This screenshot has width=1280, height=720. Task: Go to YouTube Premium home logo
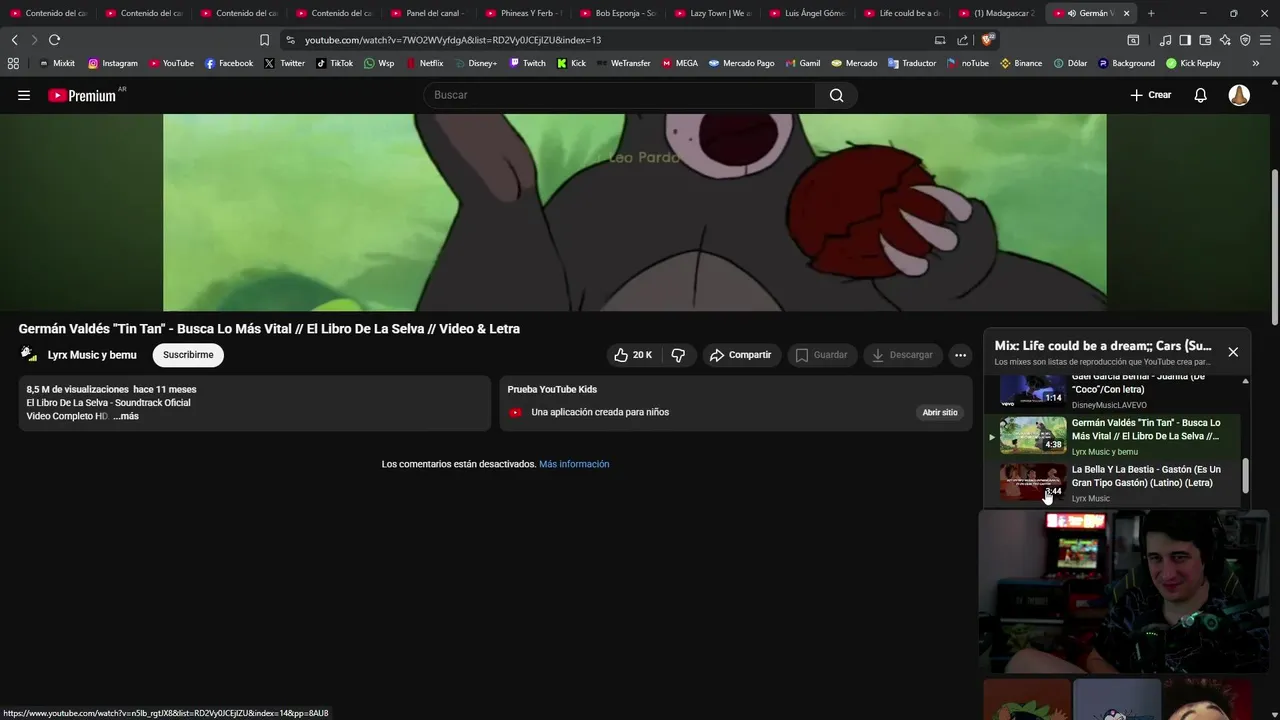pos(82,95)
